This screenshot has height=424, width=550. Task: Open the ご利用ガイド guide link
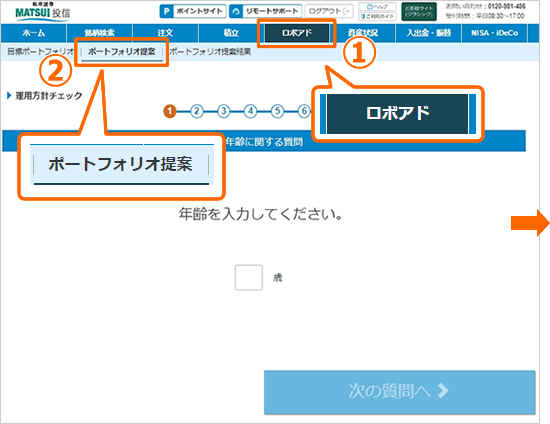tap(377, 16)
